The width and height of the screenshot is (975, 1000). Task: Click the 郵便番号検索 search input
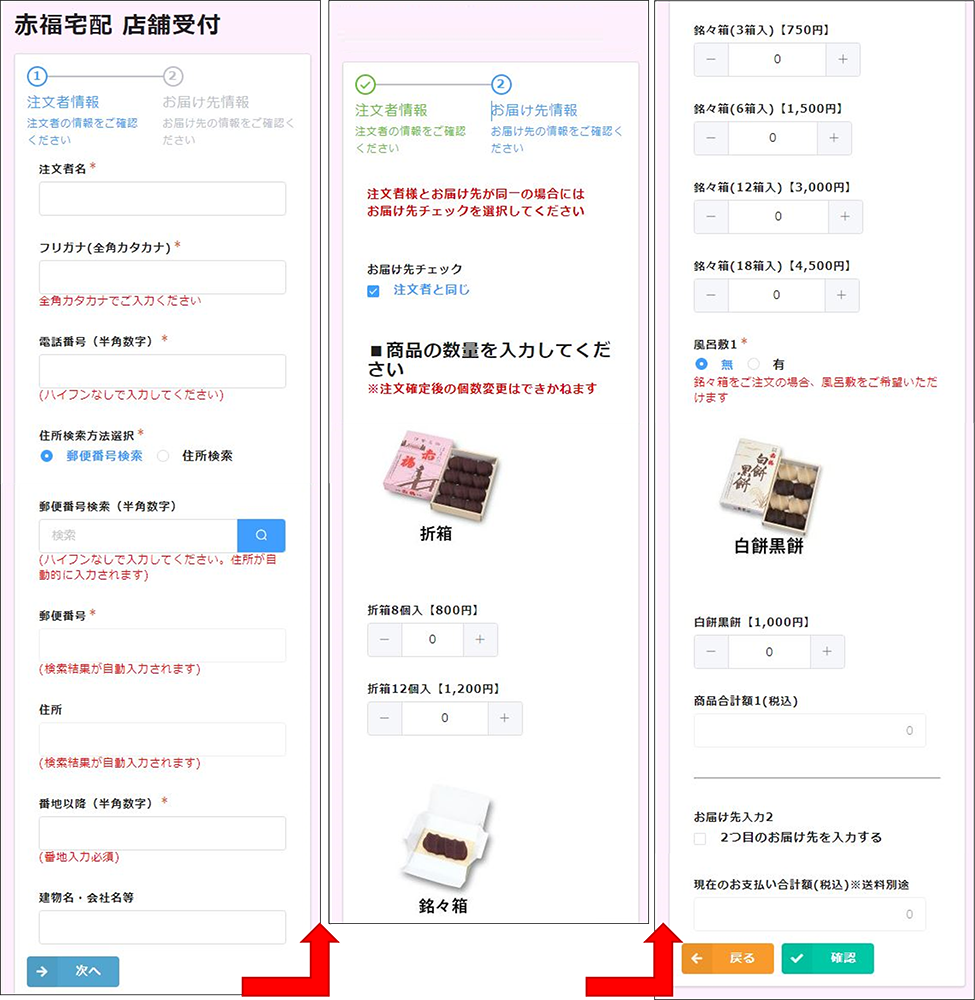point(138,535)
